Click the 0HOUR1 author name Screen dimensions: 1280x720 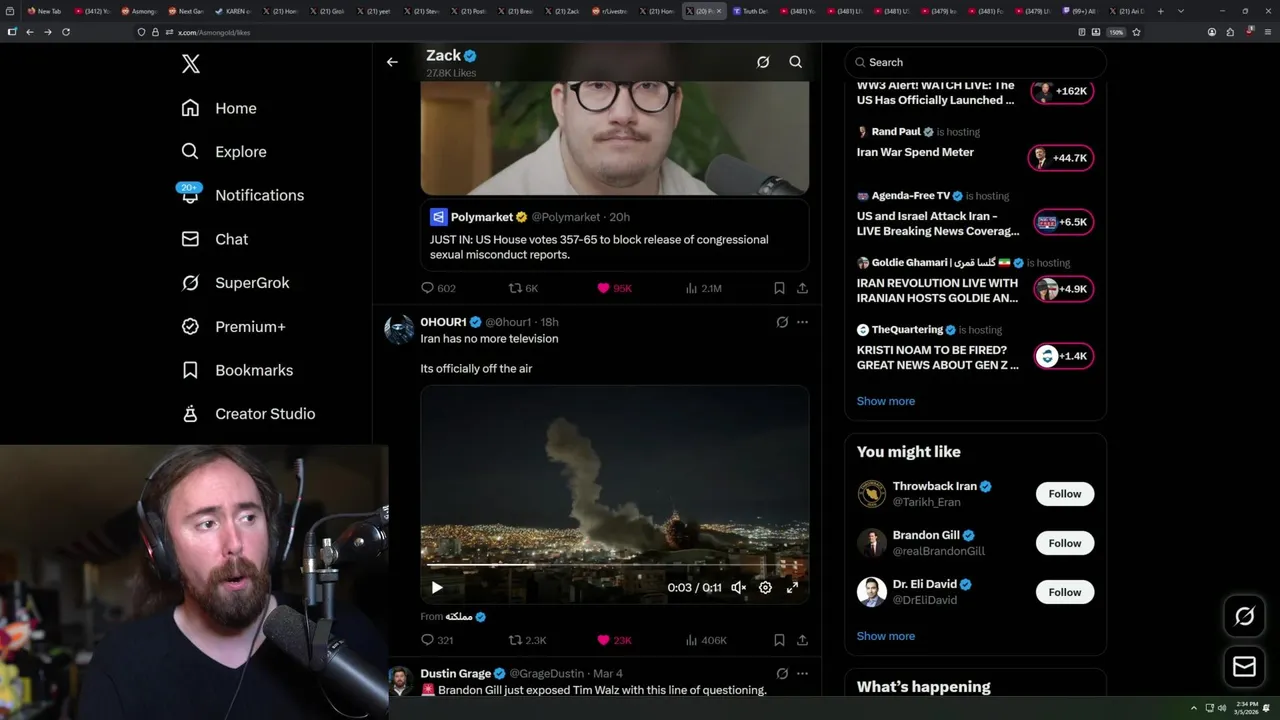[x=443, y=322]
